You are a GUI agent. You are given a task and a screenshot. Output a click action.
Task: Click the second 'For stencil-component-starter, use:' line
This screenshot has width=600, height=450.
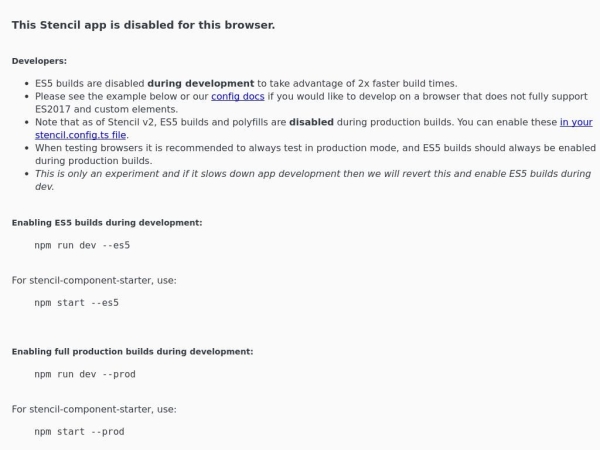click(x=94, y=409)
